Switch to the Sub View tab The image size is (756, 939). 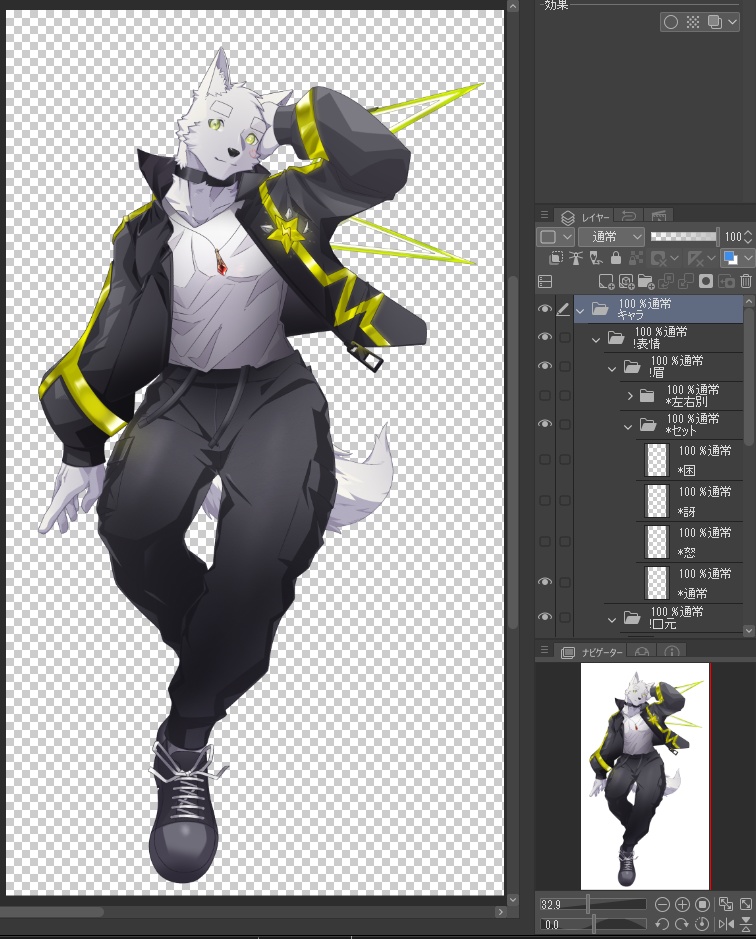tap(642, 652)
